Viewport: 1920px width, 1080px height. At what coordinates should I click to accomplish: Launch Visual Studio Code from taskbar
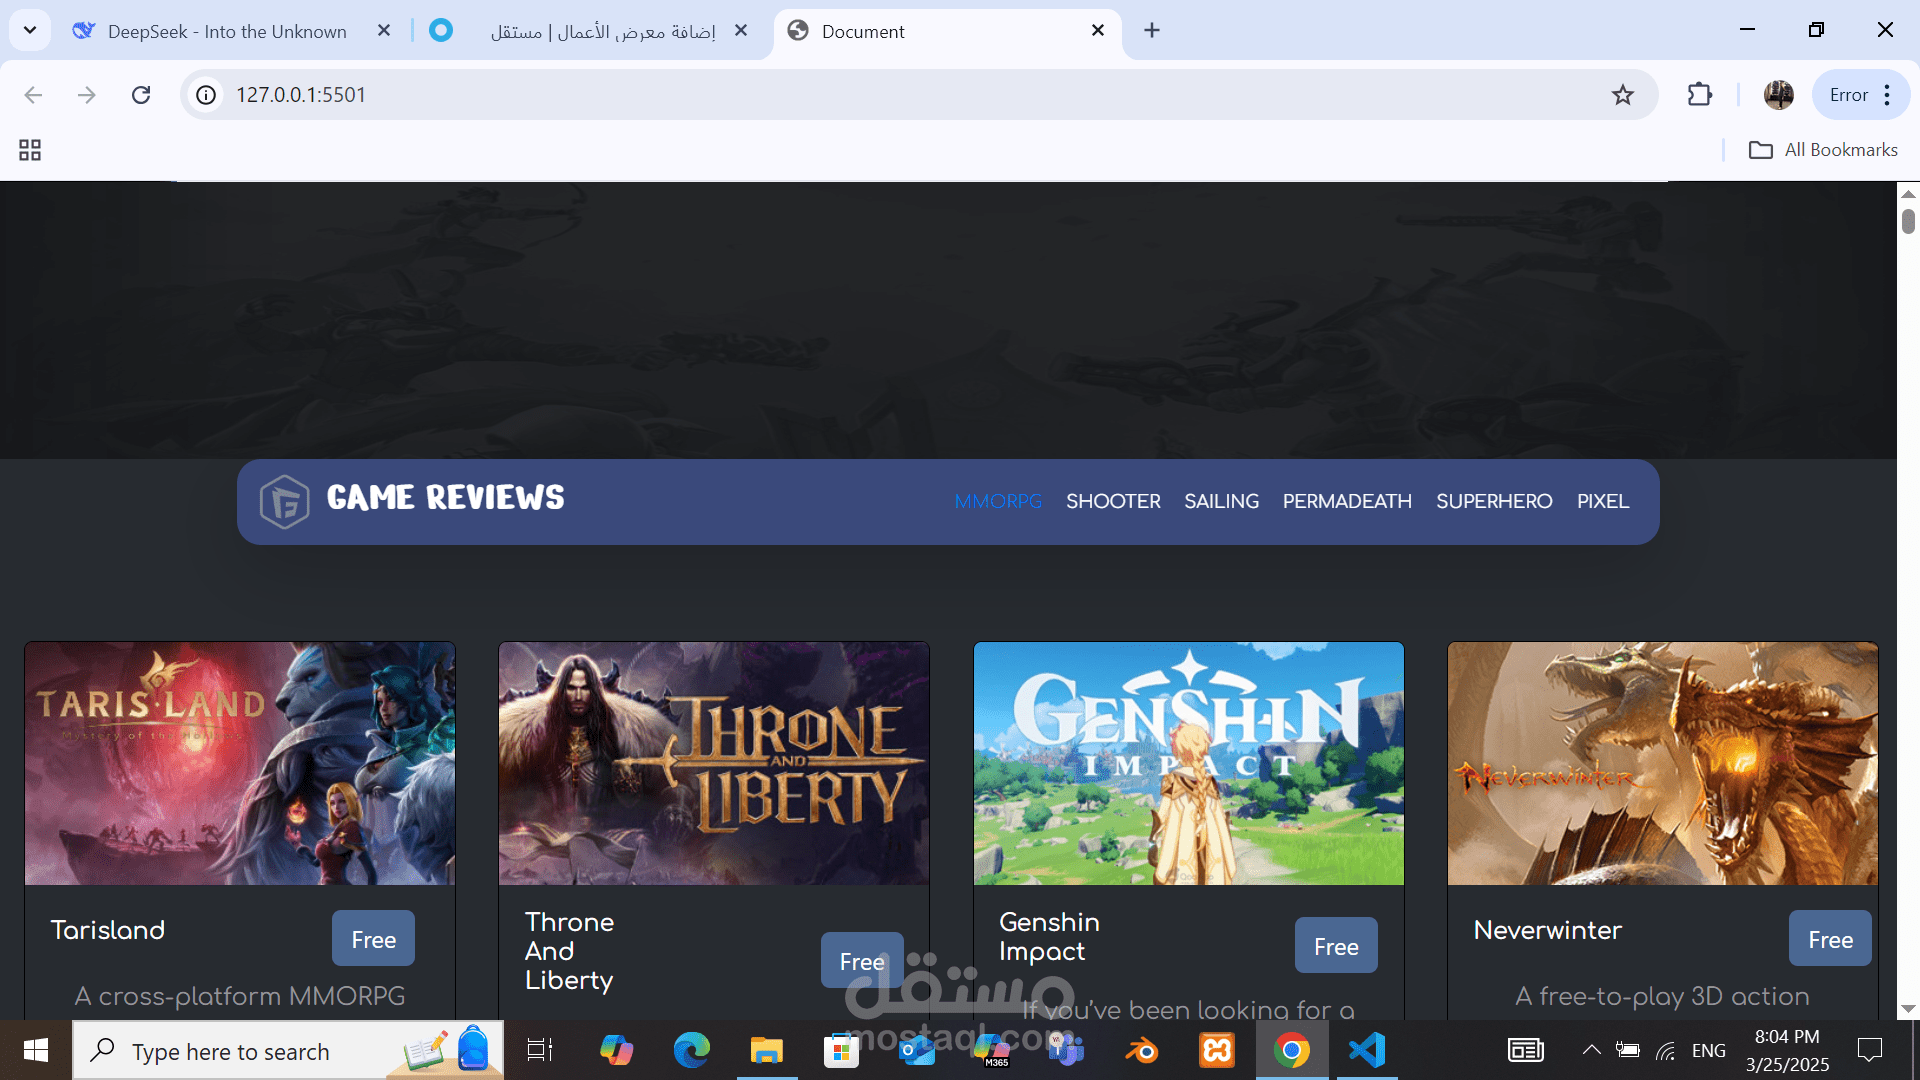[1366, 1050]
